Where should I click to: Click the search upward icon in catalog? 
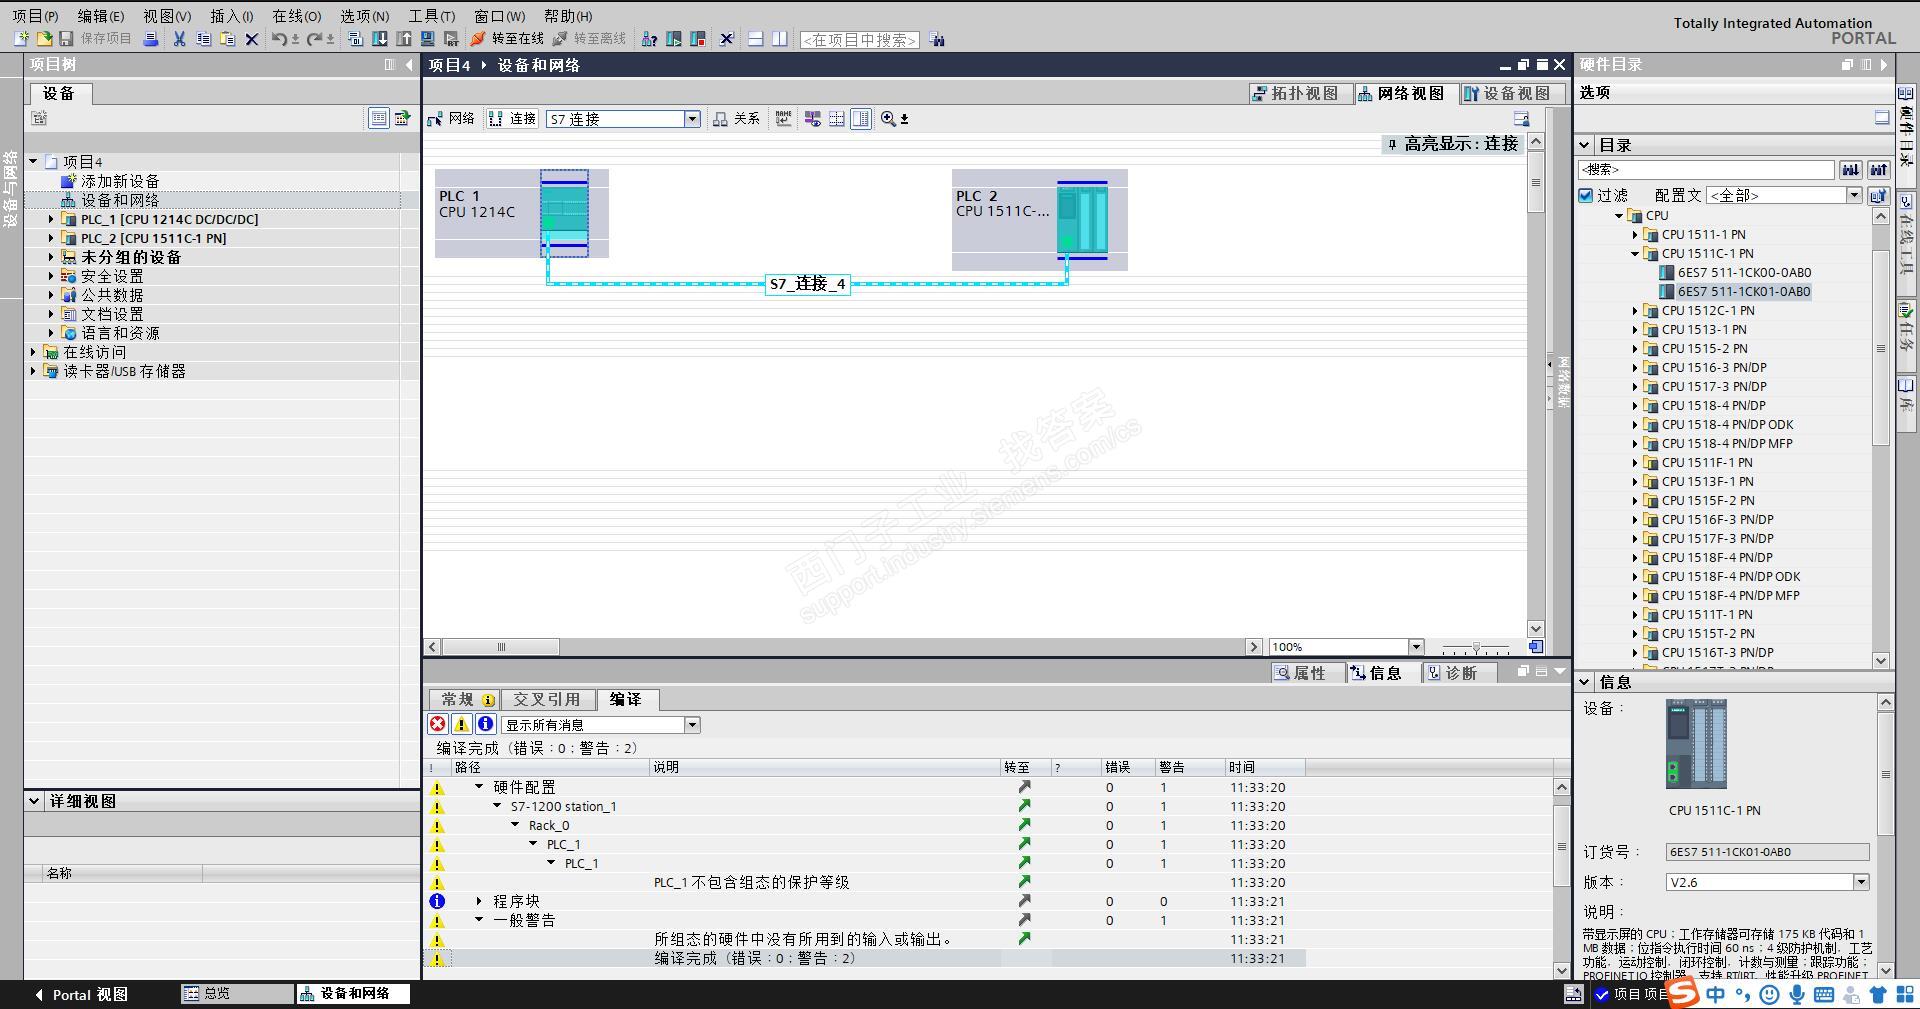coord(1879,169)
